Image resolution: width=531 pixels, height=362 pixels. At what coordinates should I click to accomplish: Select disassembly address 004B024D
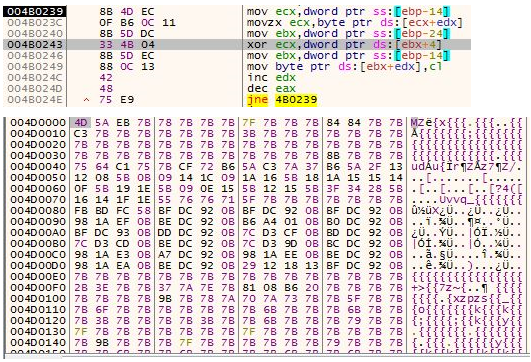[x=35, y=88]
